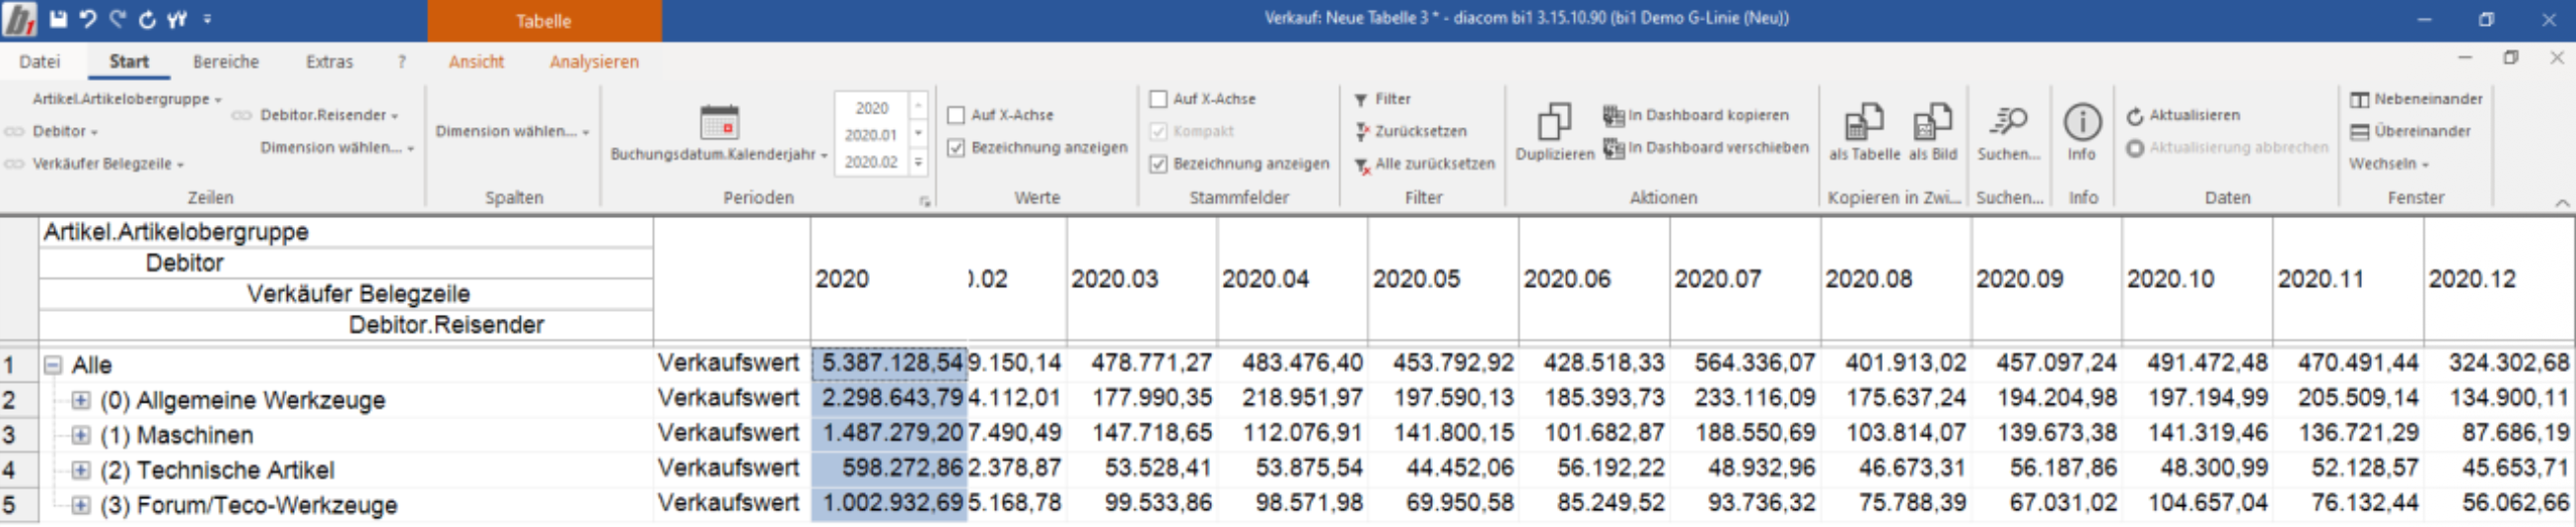The image size is (2576, 527).
Task: Enable Auf X-Achse in Werte group
Action: coord(956,115)
